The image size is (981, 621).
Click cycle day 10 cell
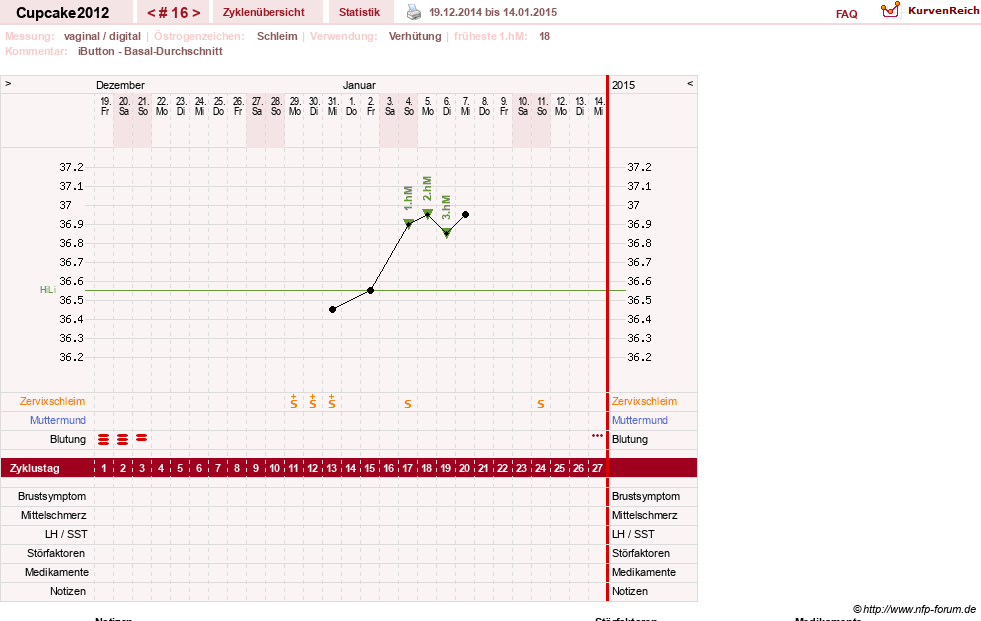click(275, 468)
